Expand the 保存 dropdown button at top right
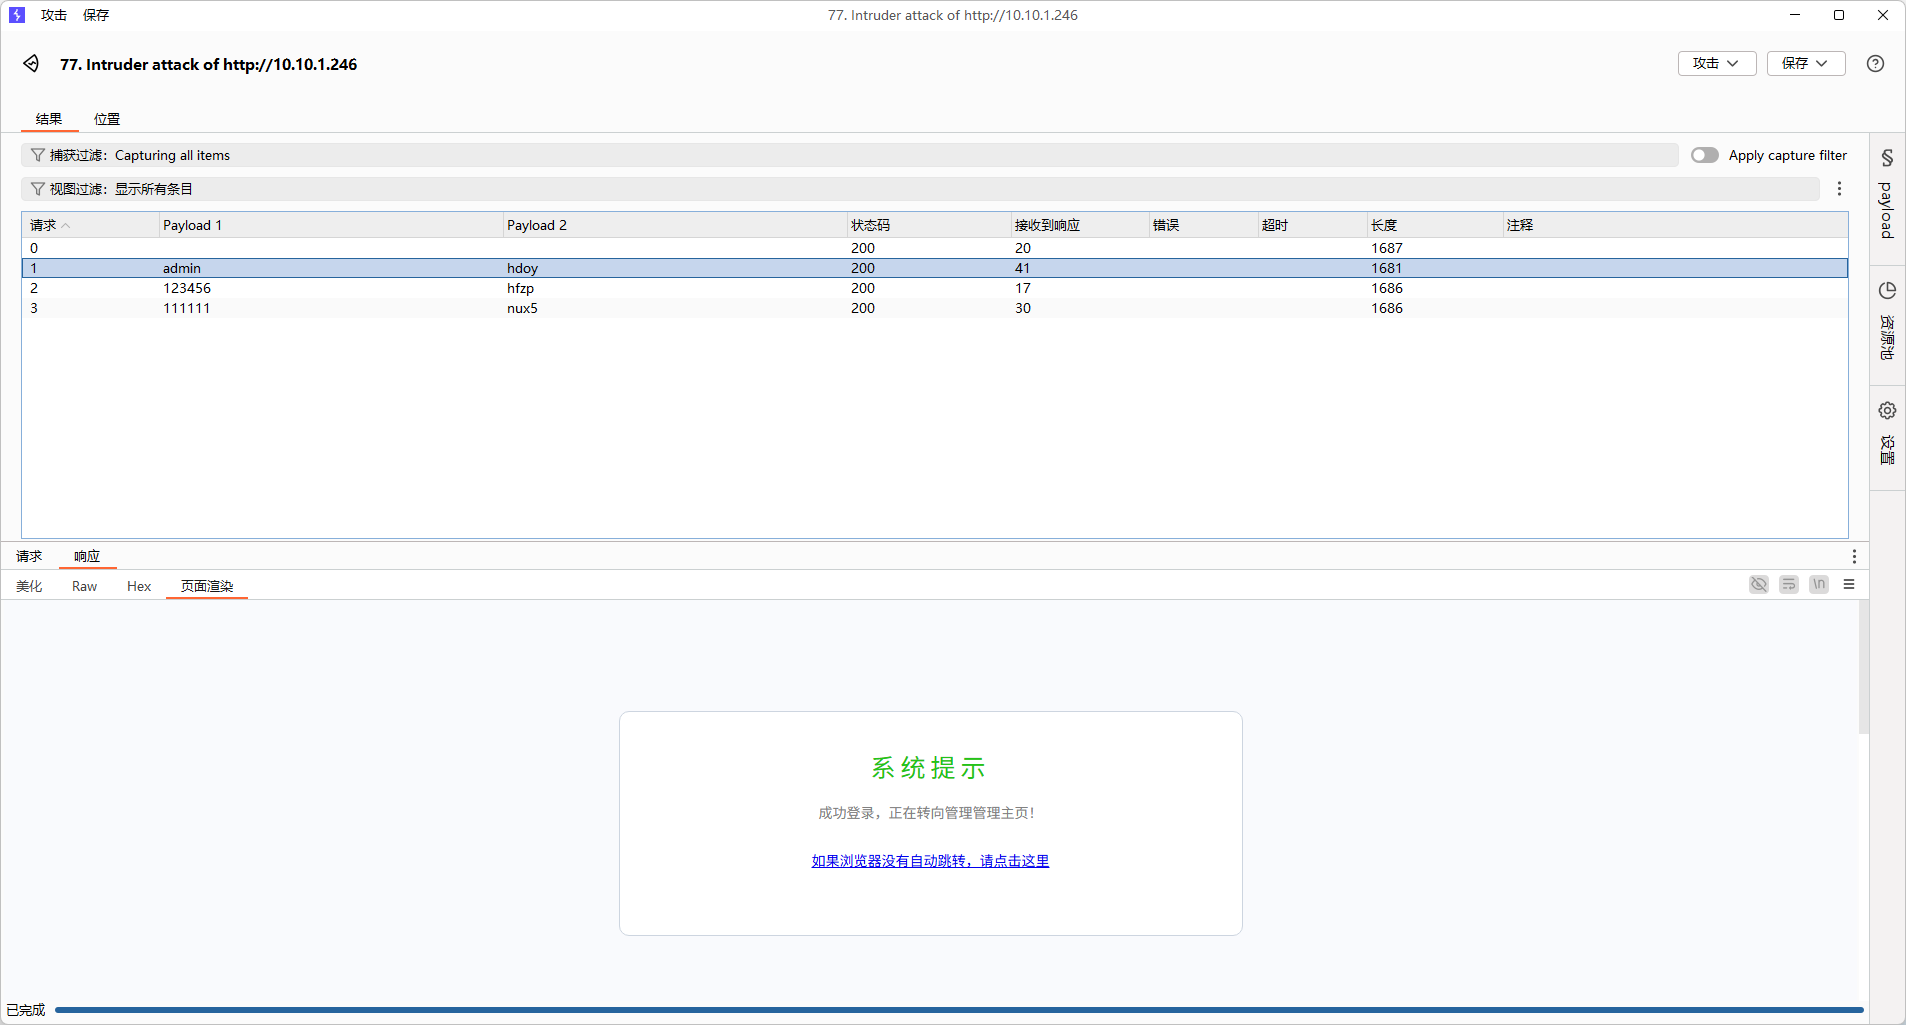Viewport: 1906px width, 1025px height. 1805,64
